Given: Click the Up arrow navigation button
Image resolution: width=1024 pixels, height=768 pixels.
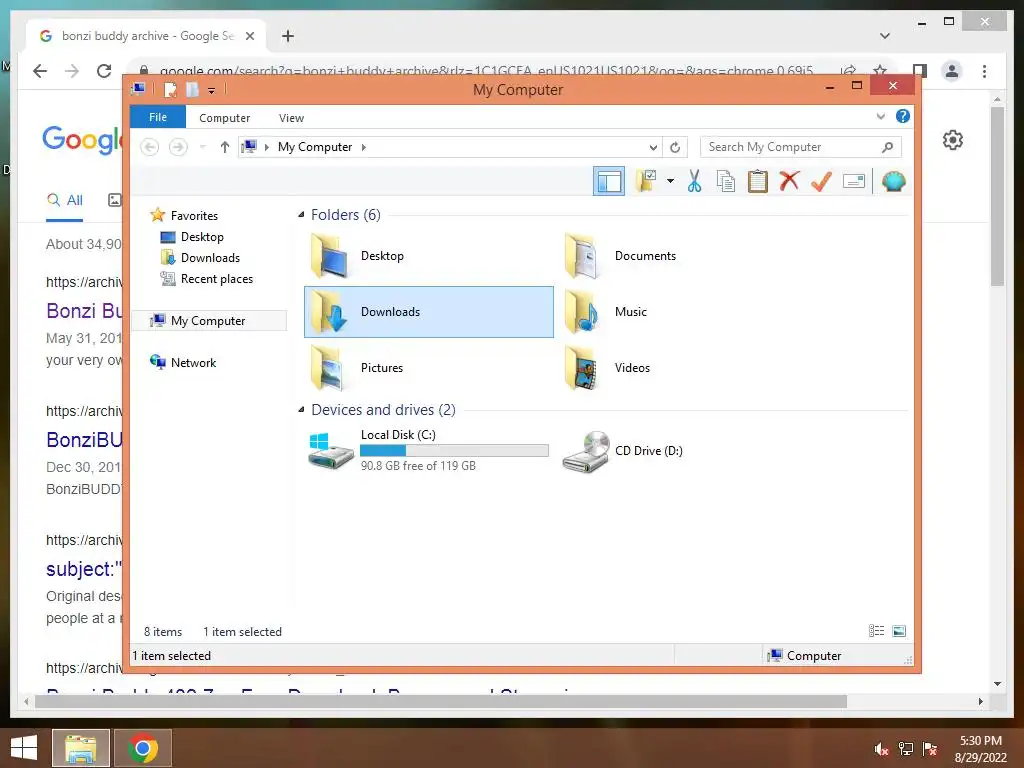Looking at the screenshot, I should click(225, 147).
